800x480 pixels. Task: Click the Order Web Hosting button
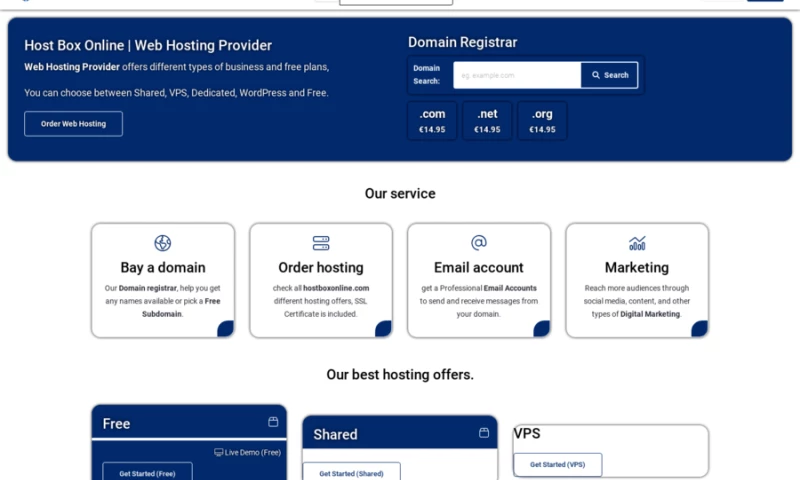(x=73, y=124)
